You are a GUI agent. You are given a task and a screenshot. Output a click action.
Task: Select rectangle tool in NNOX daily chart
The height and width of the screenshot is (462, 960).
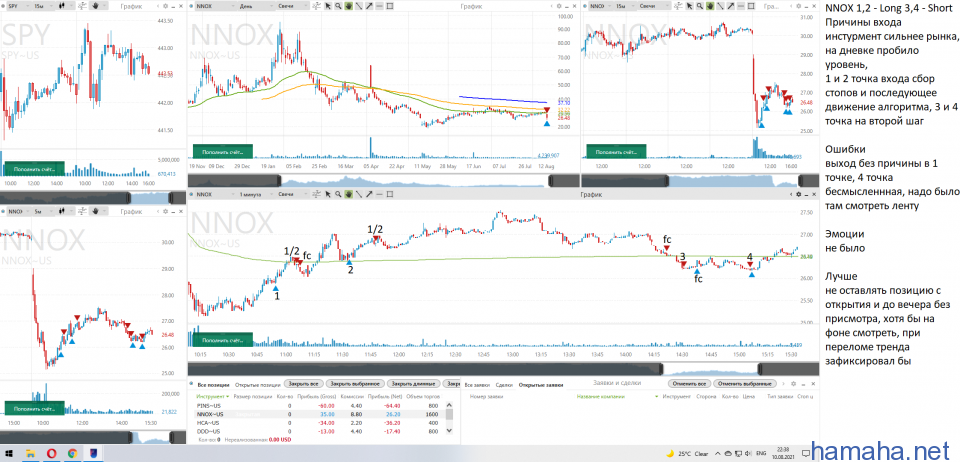pyautogui.click(x=390, y=6)
